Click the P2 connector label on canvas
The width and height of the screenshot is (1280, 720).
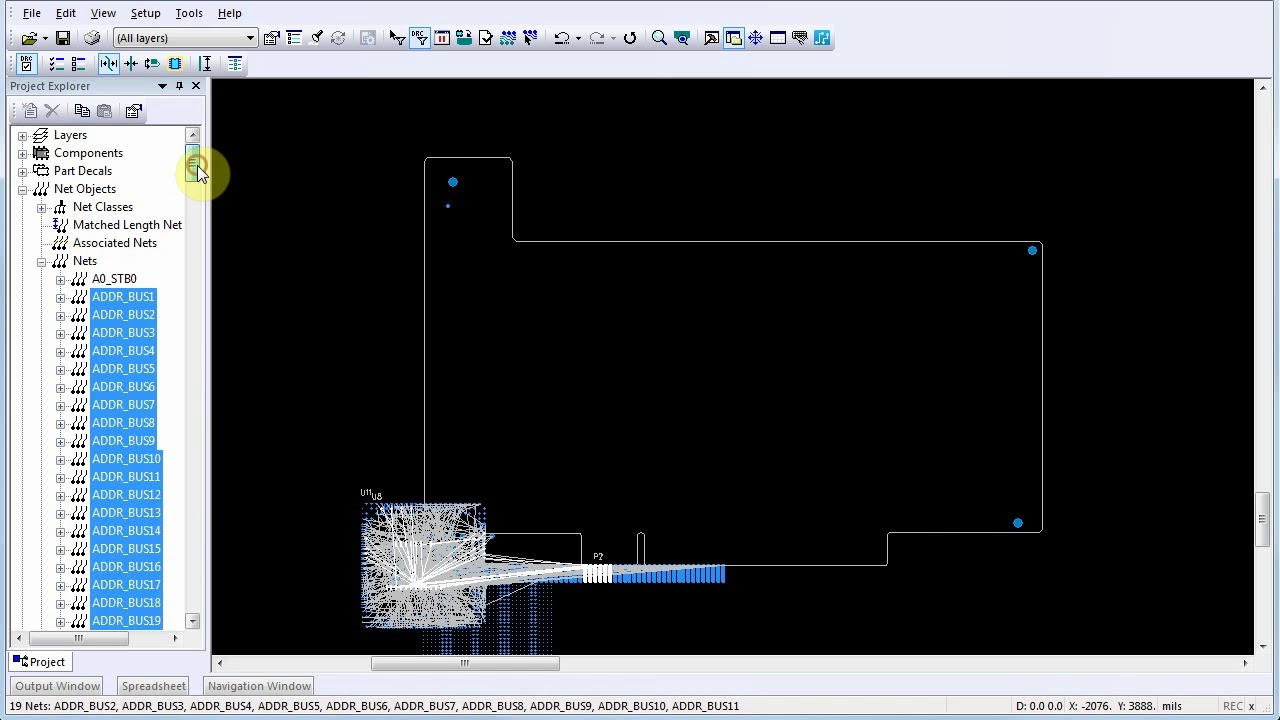[x=598, y=556]
